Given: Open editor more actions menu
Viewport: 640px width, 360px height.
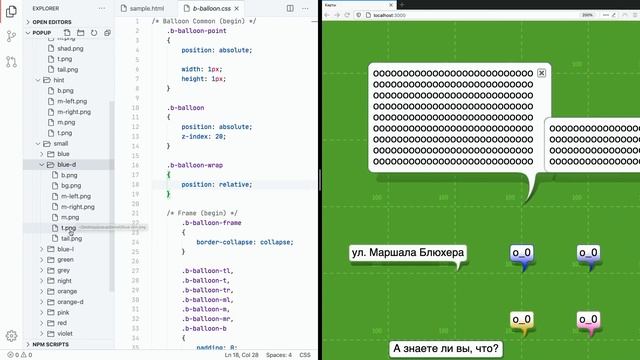Looking at the screenshot, I should (305, 8).
